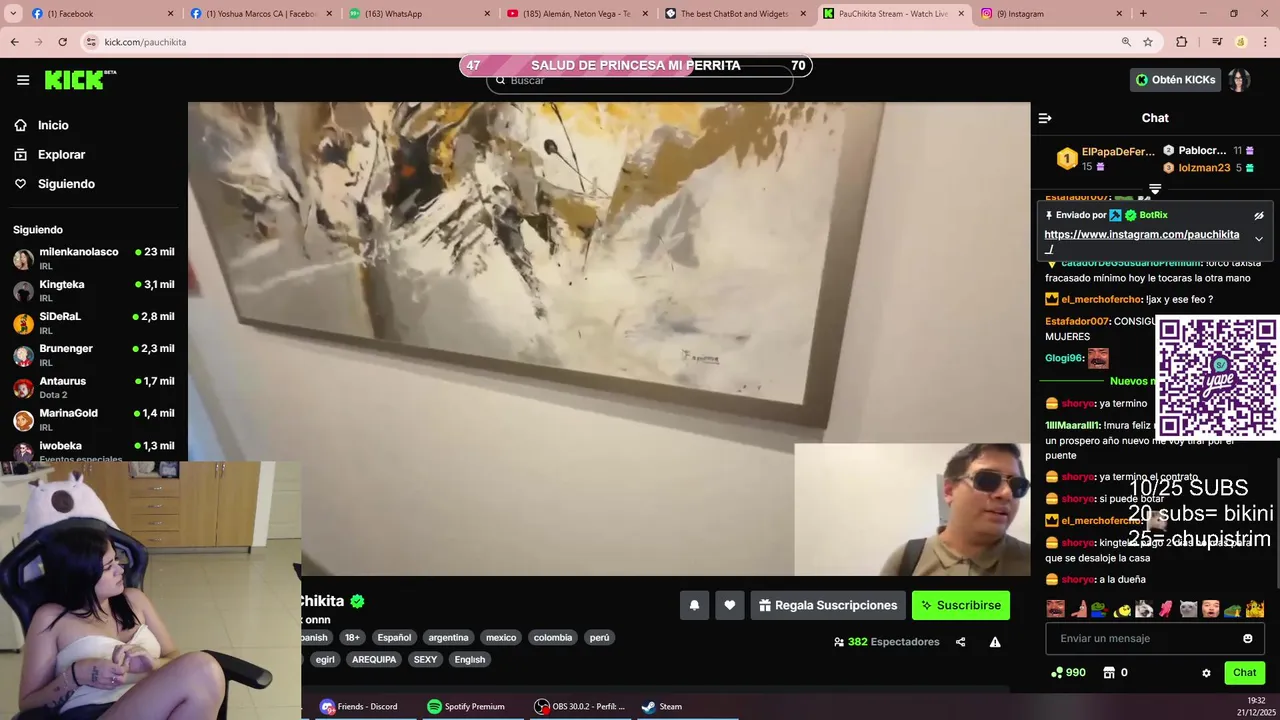Reload the page
The image size is (1280, 720).
62,42
